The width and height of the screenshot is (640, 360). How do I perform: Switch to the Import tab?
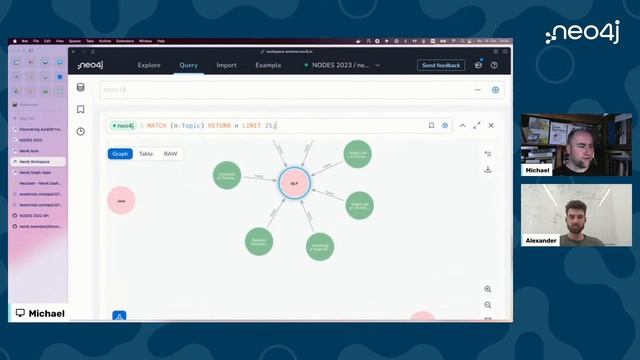pyautogui.click(x=226, y=65)
